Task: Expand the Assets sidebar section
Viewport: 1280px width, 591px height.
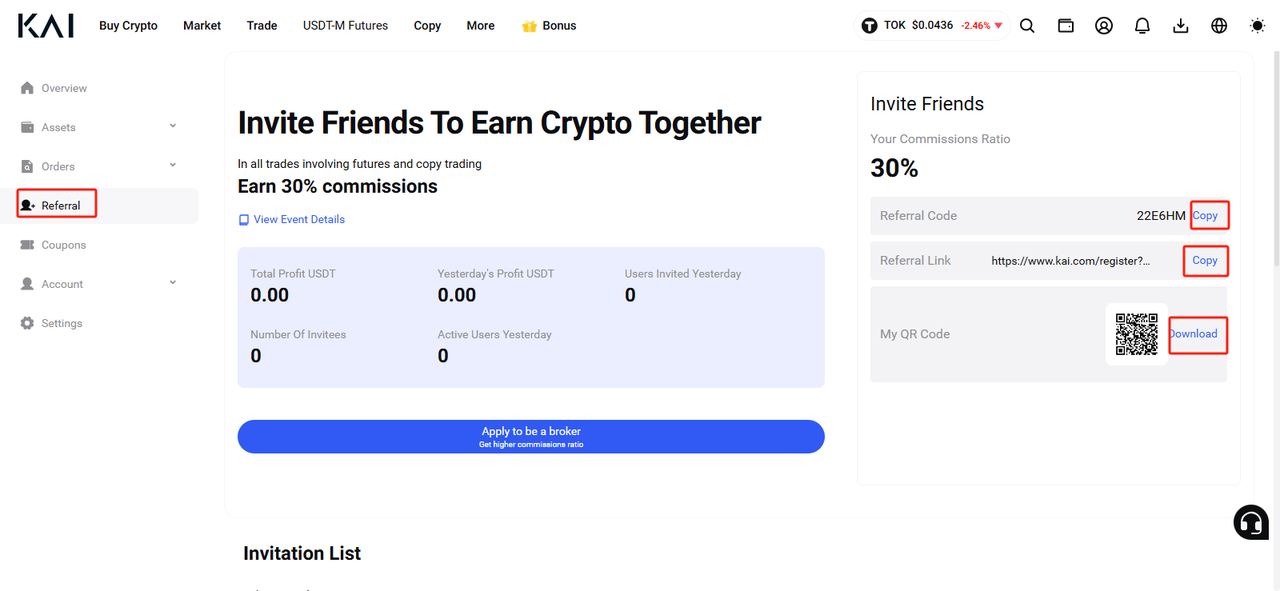Action: [x=98, y=127]
